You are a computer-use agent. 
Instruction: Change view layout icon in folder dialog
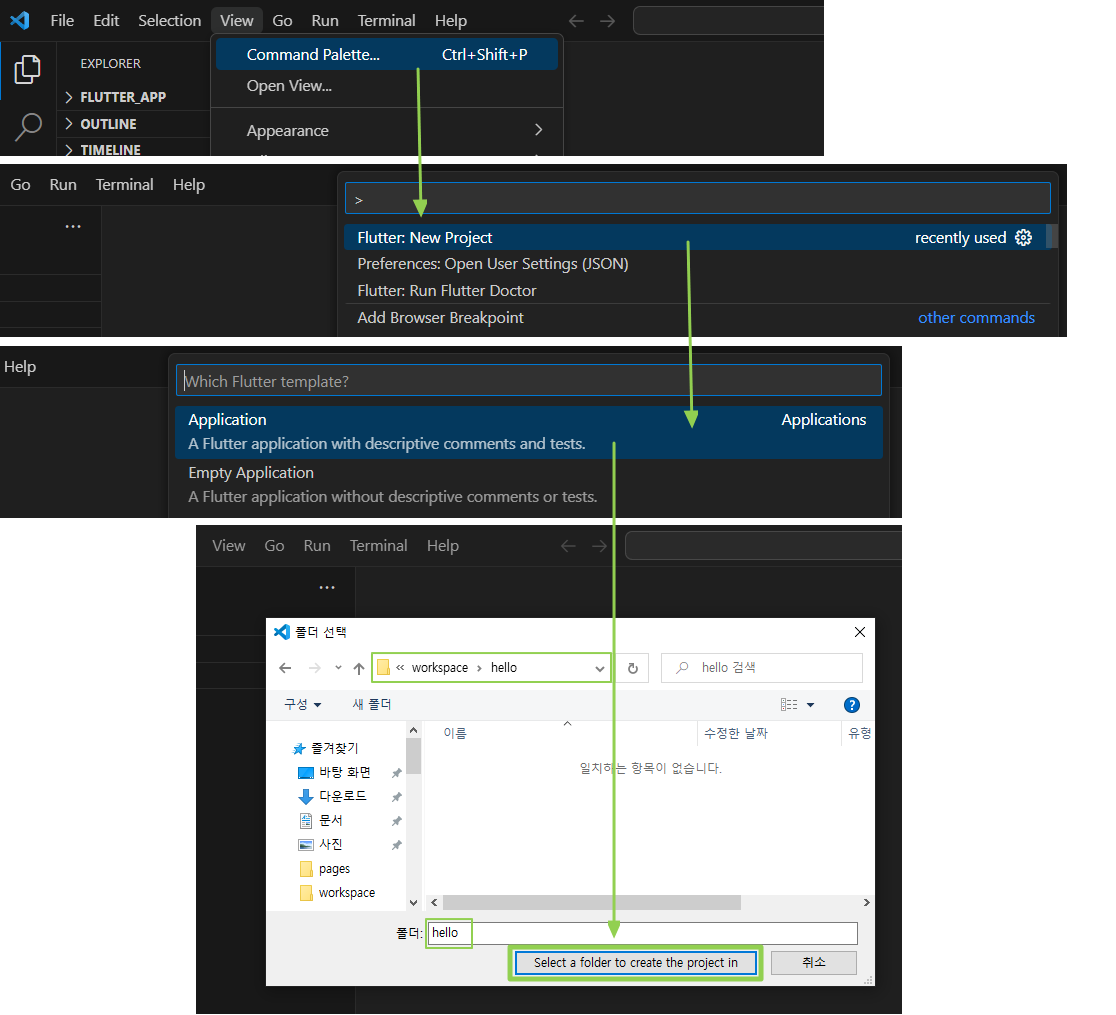point(789,705)
